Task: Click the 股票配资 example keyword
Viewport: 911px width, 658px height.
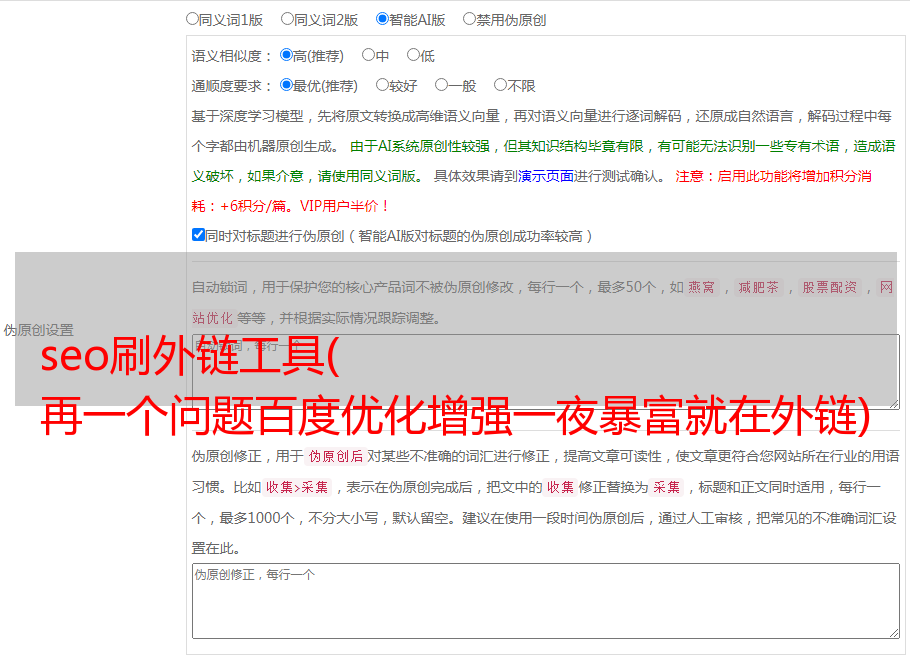Action: [830, 287]
